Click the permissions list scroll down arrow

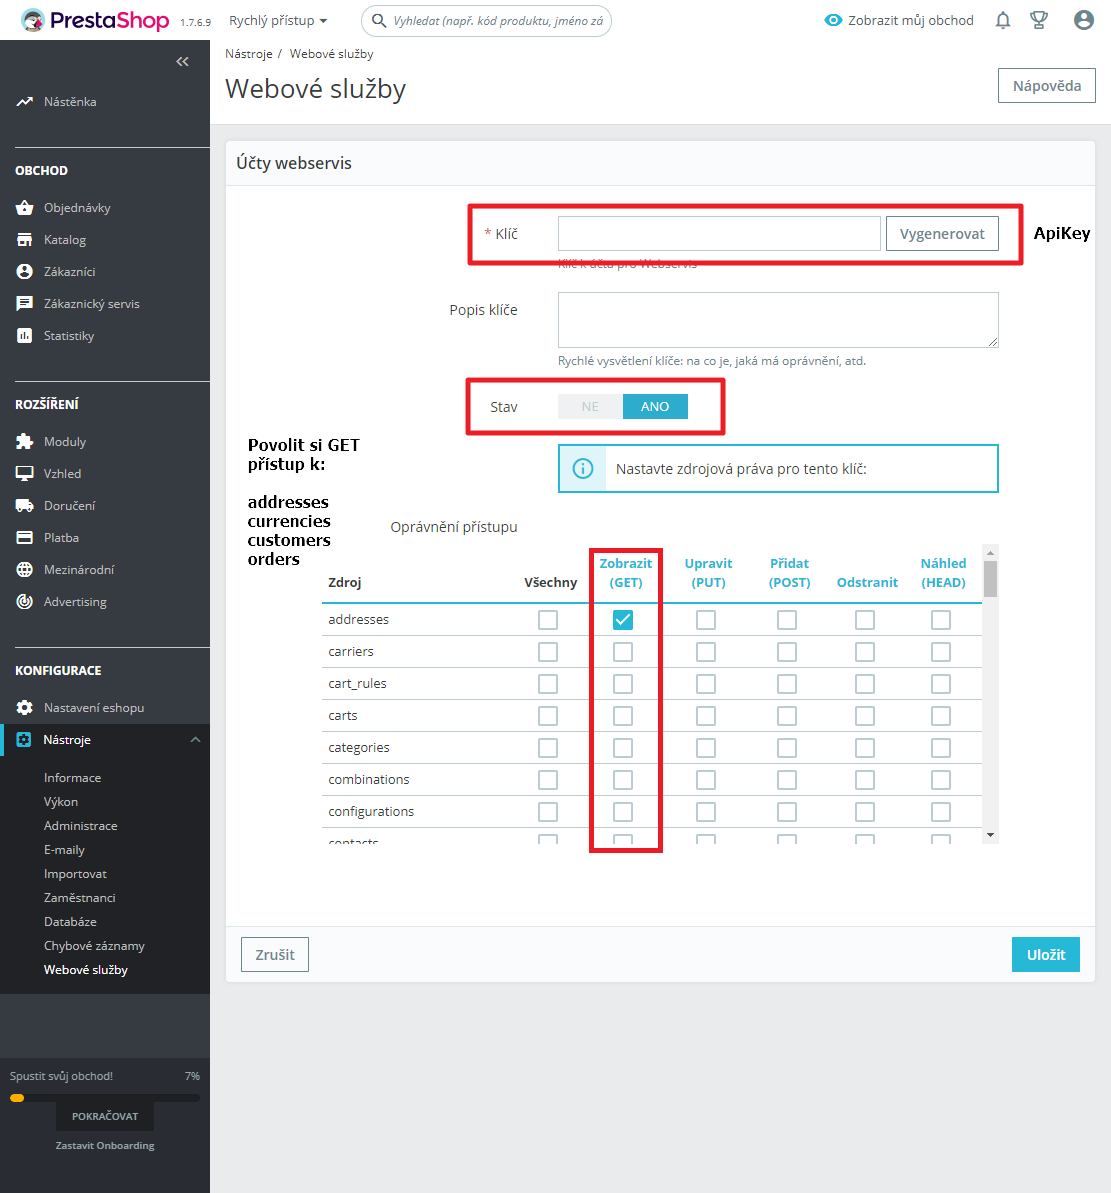tap(990, 835)
